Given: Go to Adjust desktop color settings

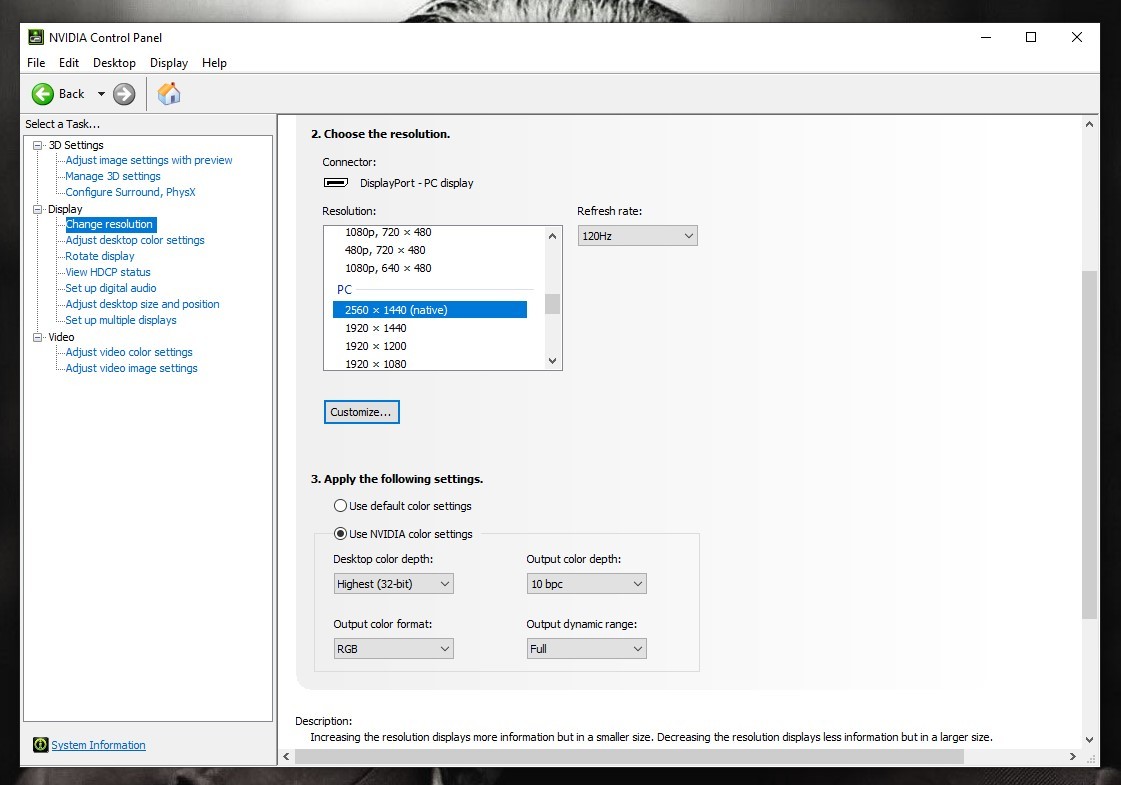Looking at the screenshot, I should pos(135,240).
